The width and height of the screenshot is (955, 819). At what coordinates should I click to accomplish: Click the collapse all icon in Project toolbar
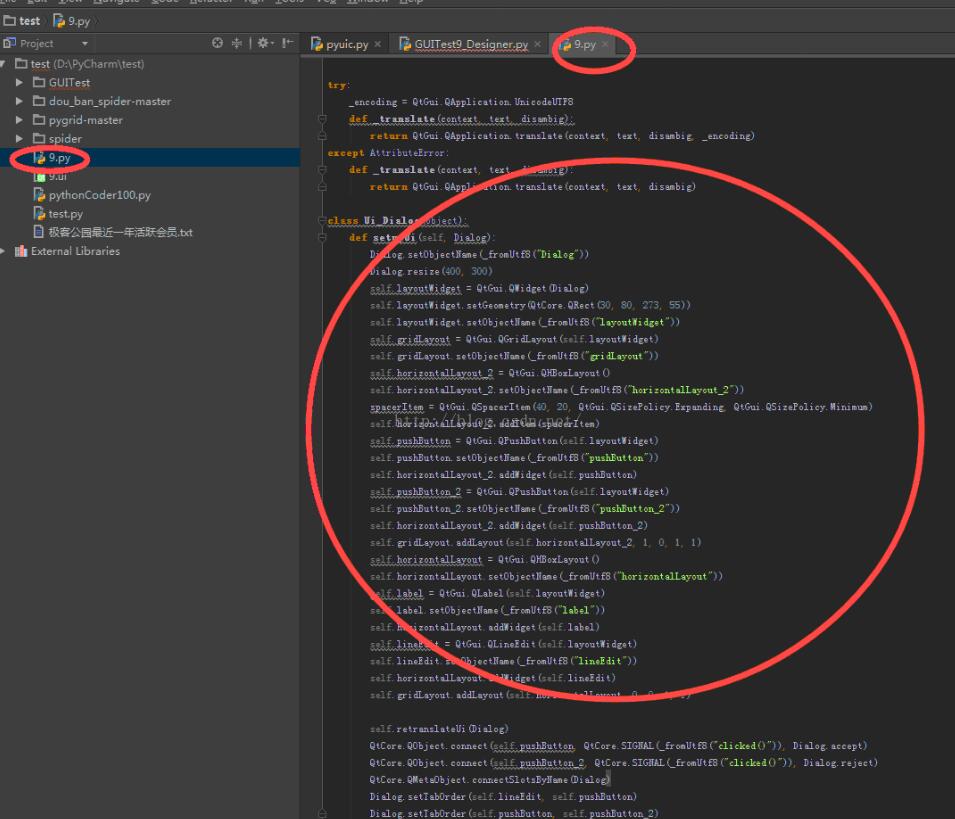coord(237,43)
